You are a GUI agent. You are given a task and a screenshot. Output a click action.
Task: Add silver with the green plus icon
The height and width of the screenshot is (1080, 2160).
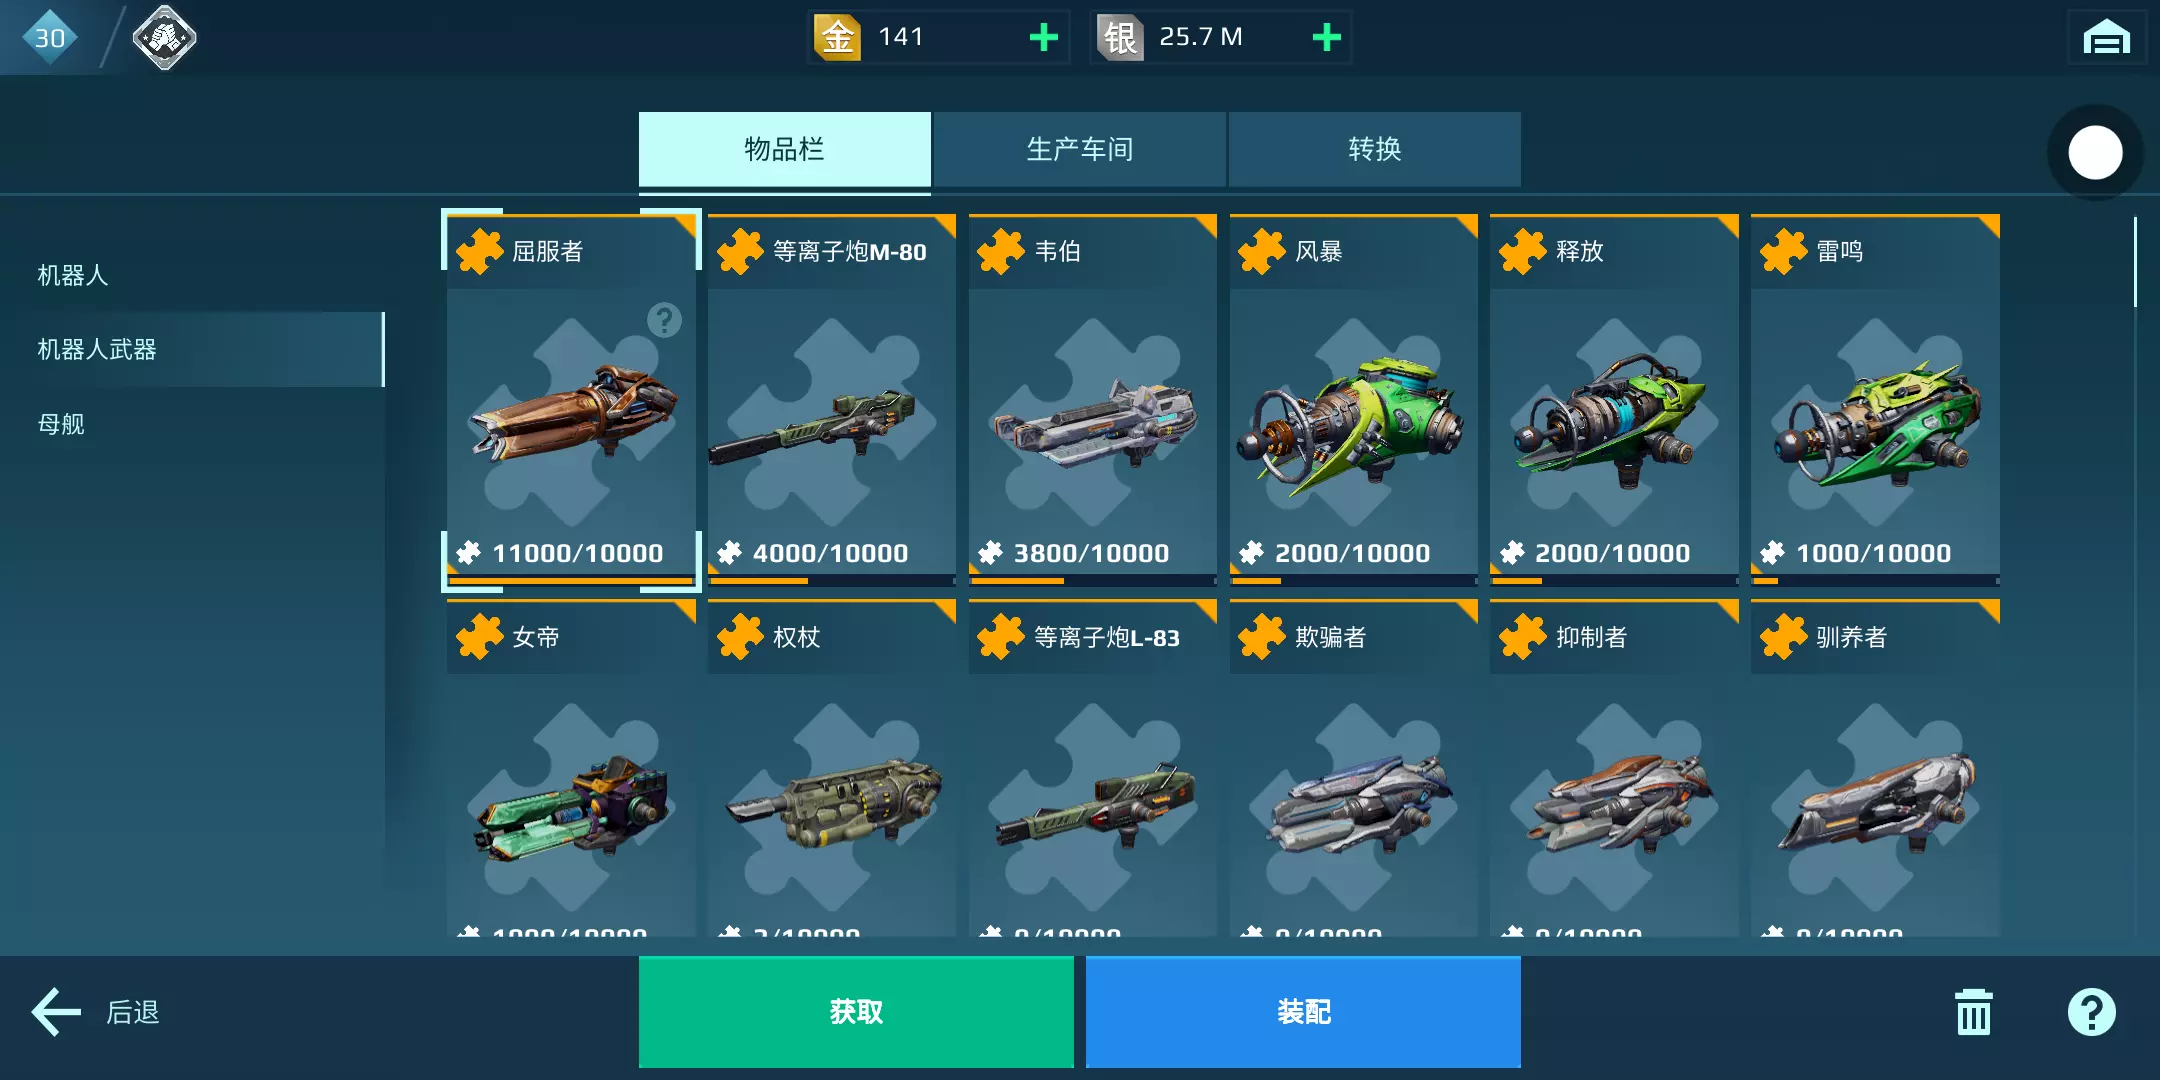pos(1326,38)
